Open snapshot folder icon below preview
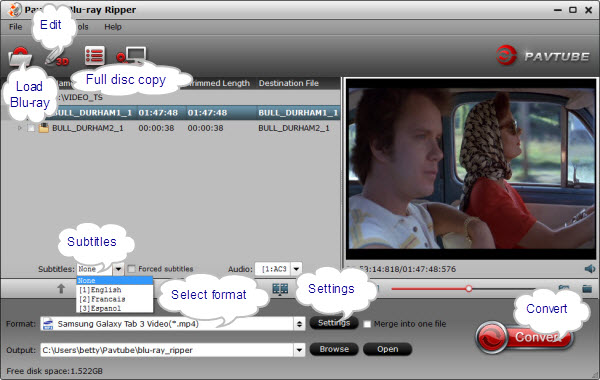The width and height of the screenshot is (600, 380). tap(587, 289)
